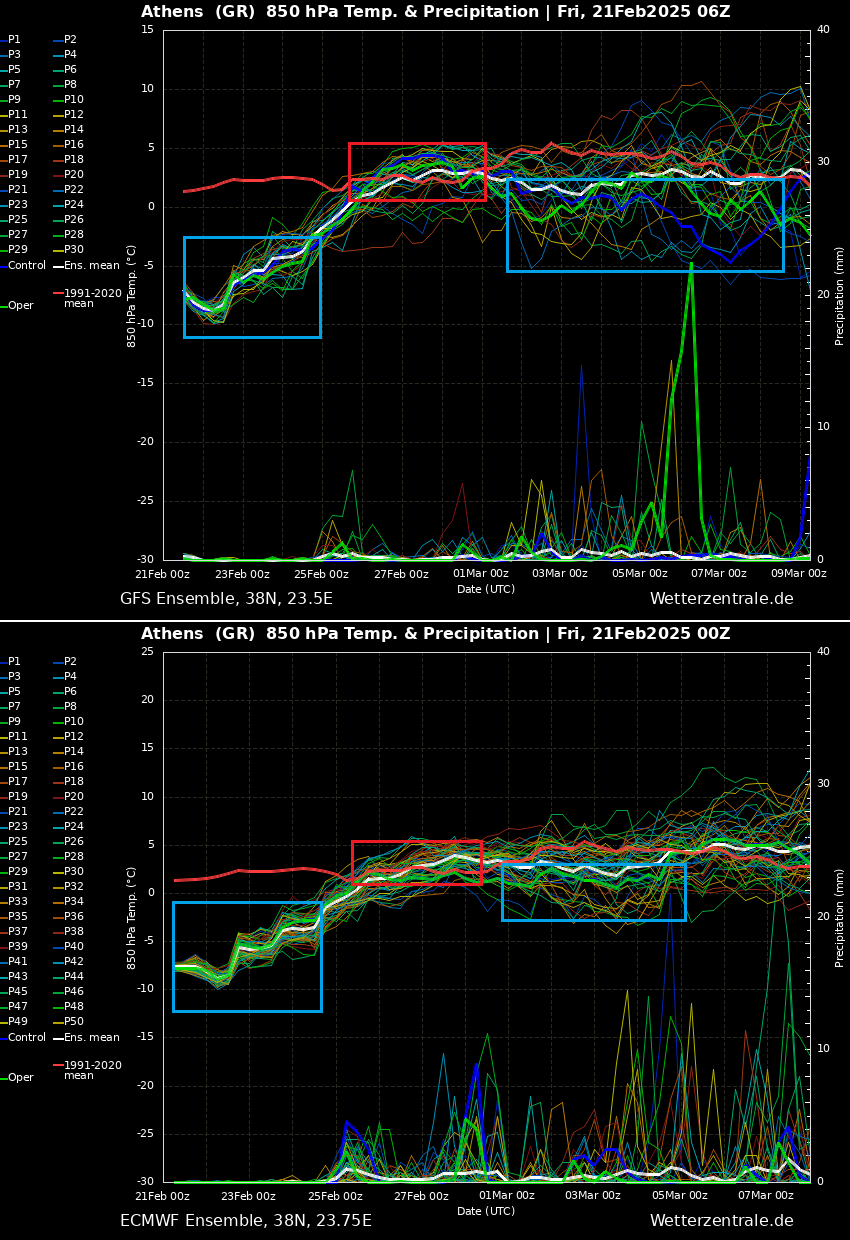Click '05Mar 00z' on the ECMWF chart axis
Screen dimensions: 850x1240
pyautogui.click(x=680, y=1196)
